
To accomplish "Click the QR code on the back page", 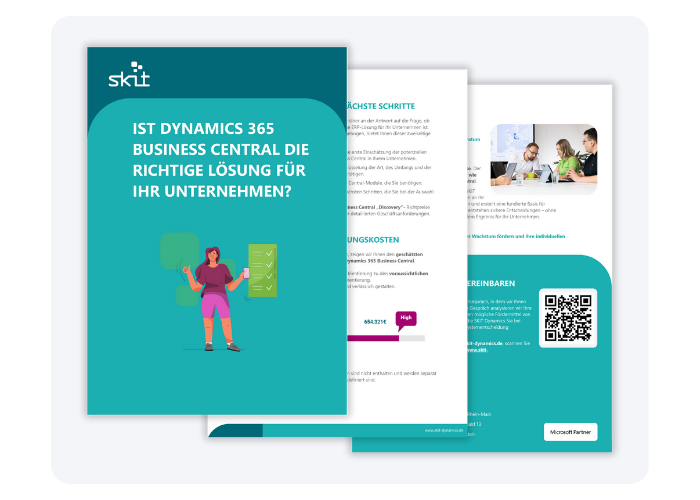I will click(x=568, y=317).
